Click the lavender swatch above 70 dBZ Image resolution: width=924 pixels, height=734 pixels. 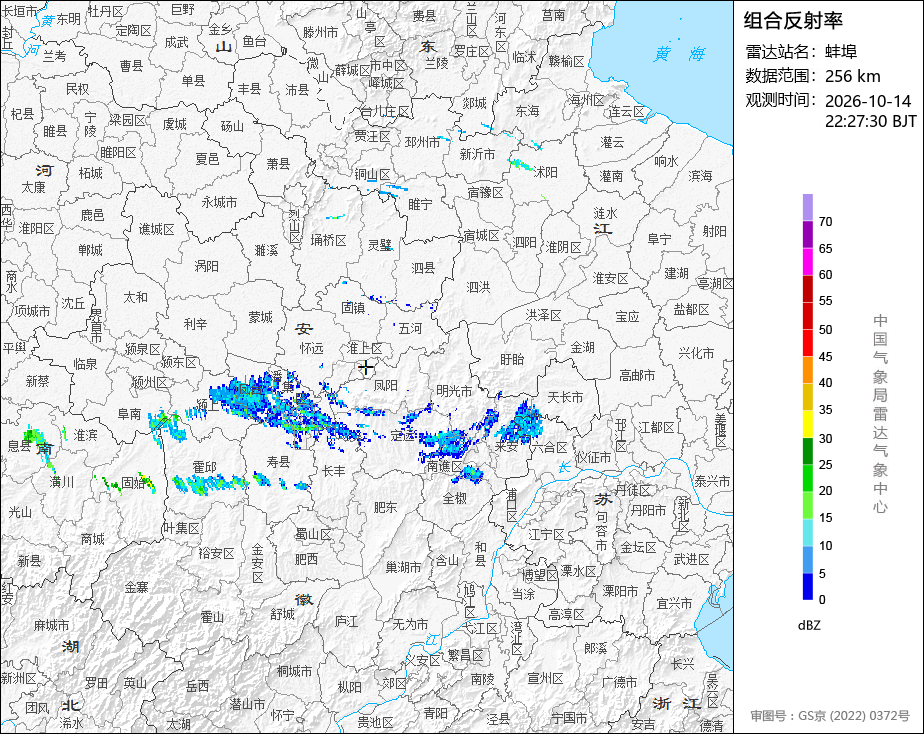pos(807,207)
